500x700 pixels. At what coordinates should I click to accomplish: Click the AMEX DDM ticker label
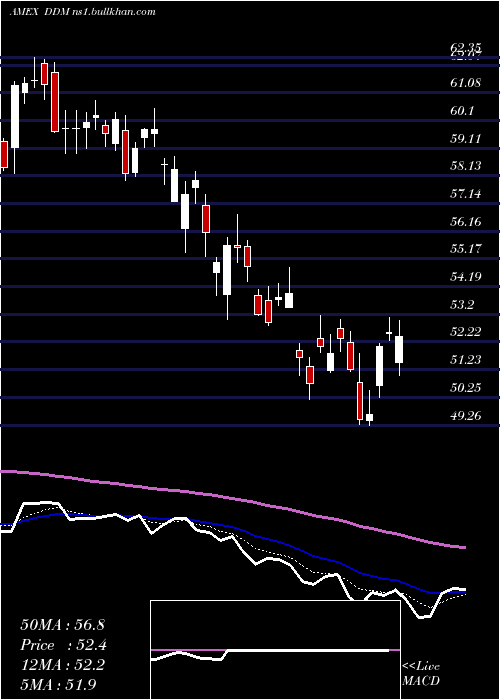tap(39, 12)
